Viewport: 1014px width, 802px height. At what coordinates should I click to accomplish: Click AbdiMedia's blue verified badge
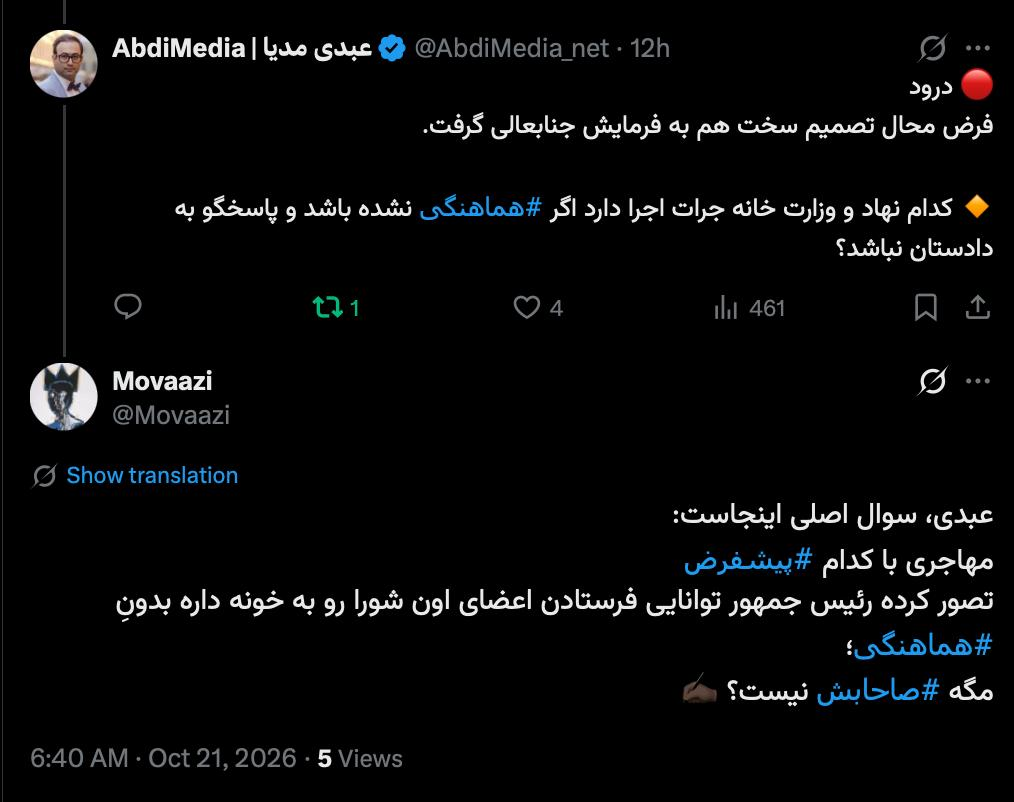coord(392,49)
